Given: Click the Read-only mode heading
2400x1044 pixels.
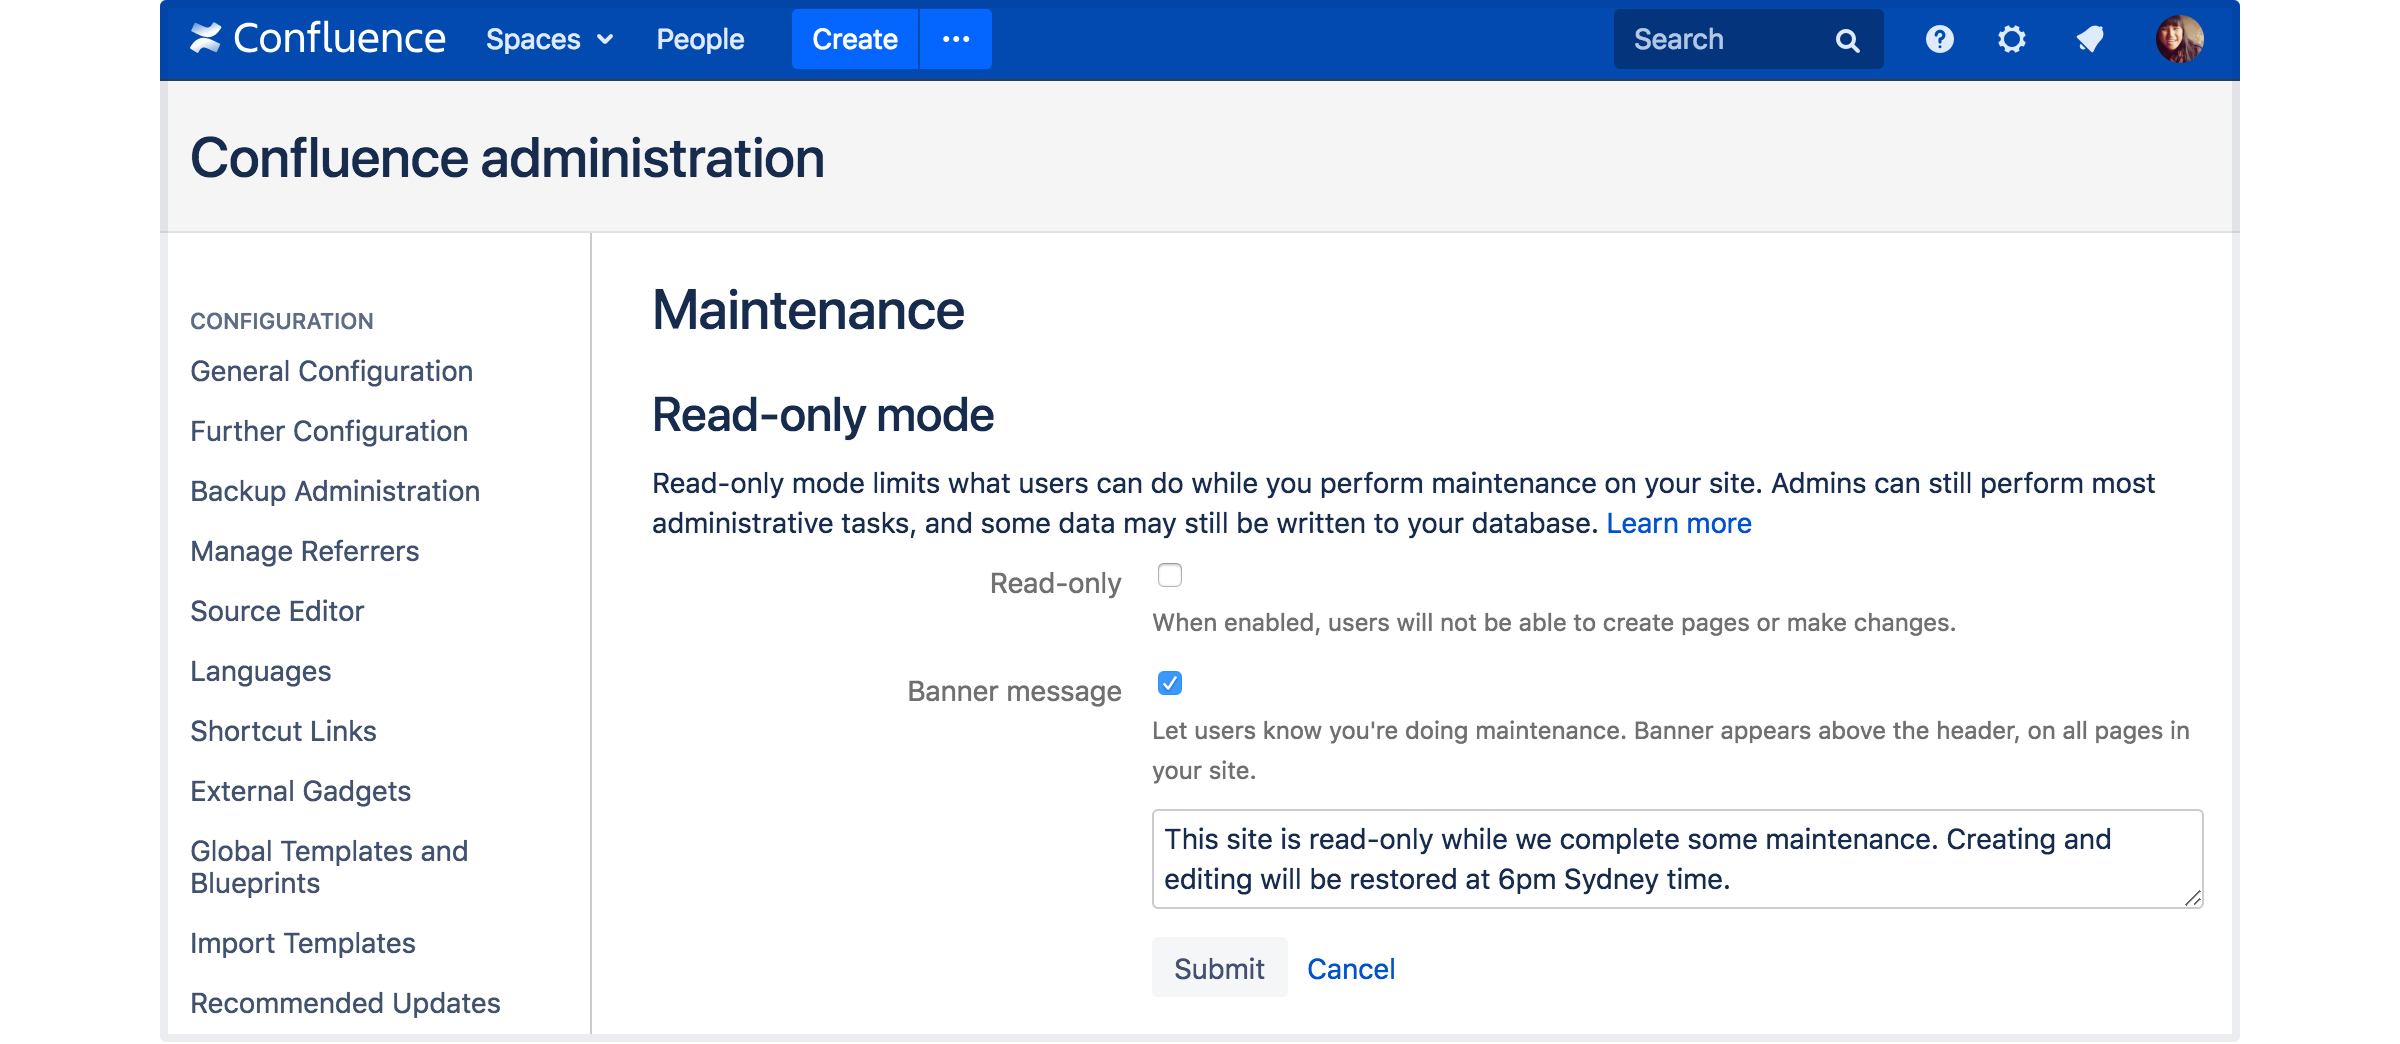Looking at the screenshot, I should [x=823, y=414].
